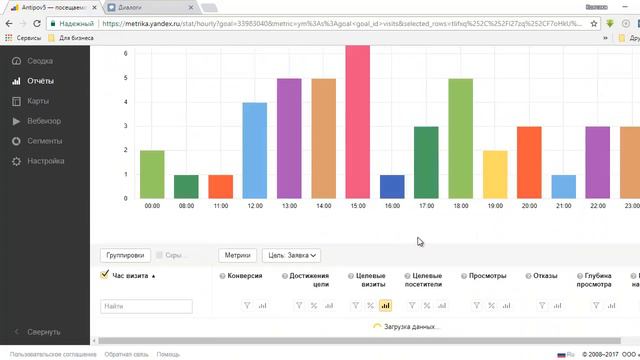Open the Настройка gear icon
Viewport: 640px width, 360px height.
[16, 161]
